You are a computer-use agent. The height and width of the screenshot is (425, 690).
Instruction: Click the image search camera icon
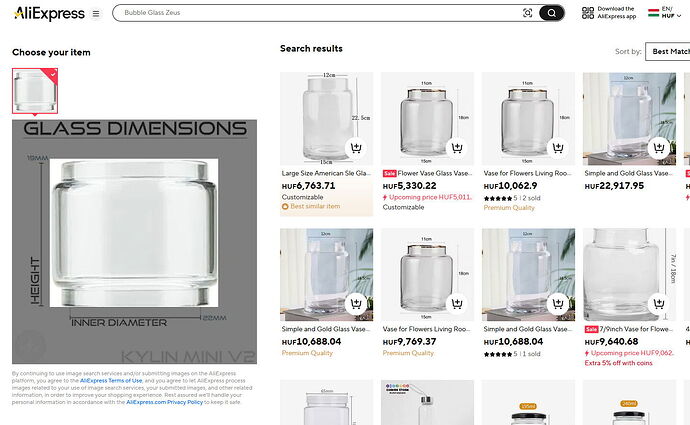pos(528,13)
